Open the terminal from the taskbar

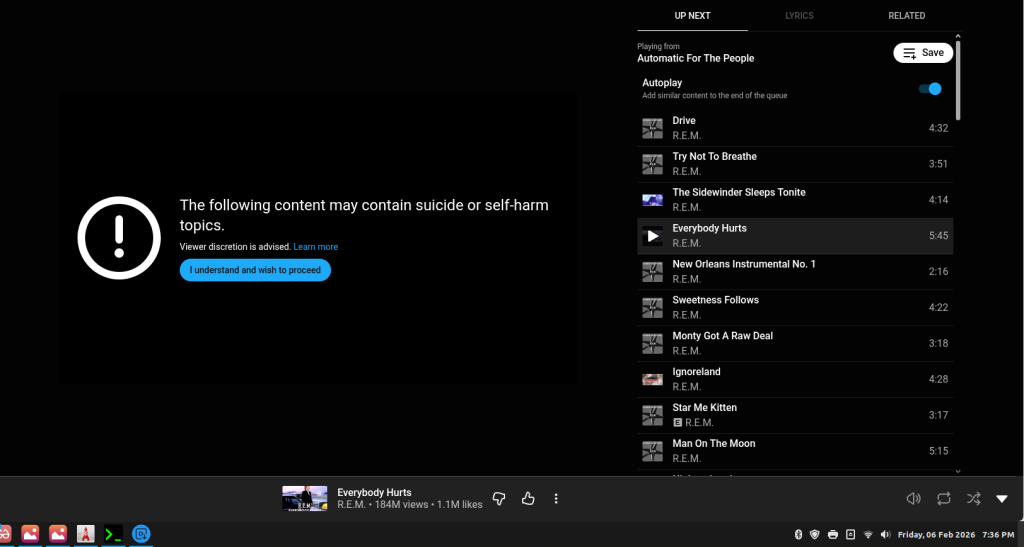114,534
